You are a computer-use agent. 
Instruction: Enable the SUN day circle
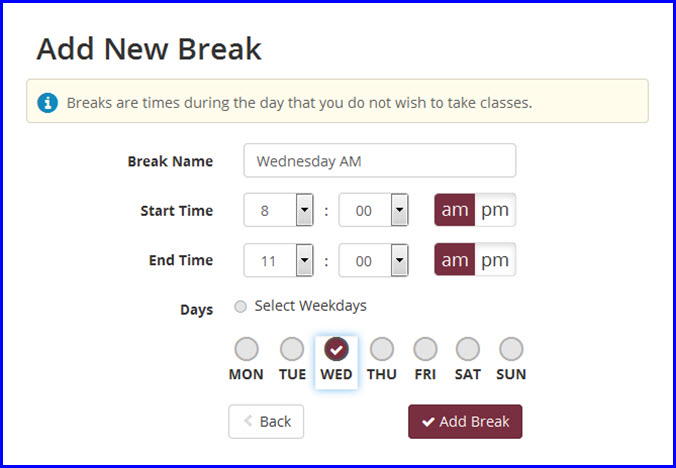511,349
